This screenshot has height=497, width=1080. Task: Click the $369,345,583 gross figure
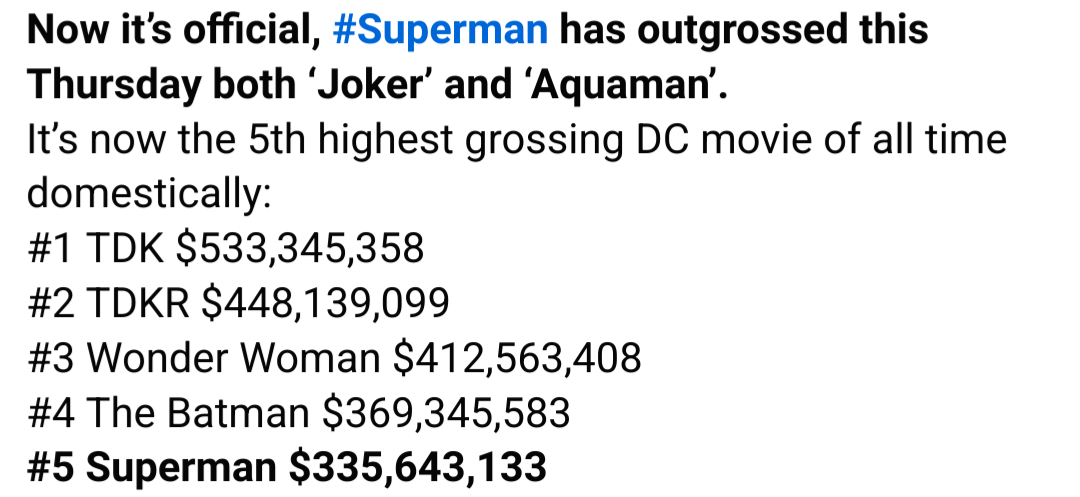pos(446,413)
